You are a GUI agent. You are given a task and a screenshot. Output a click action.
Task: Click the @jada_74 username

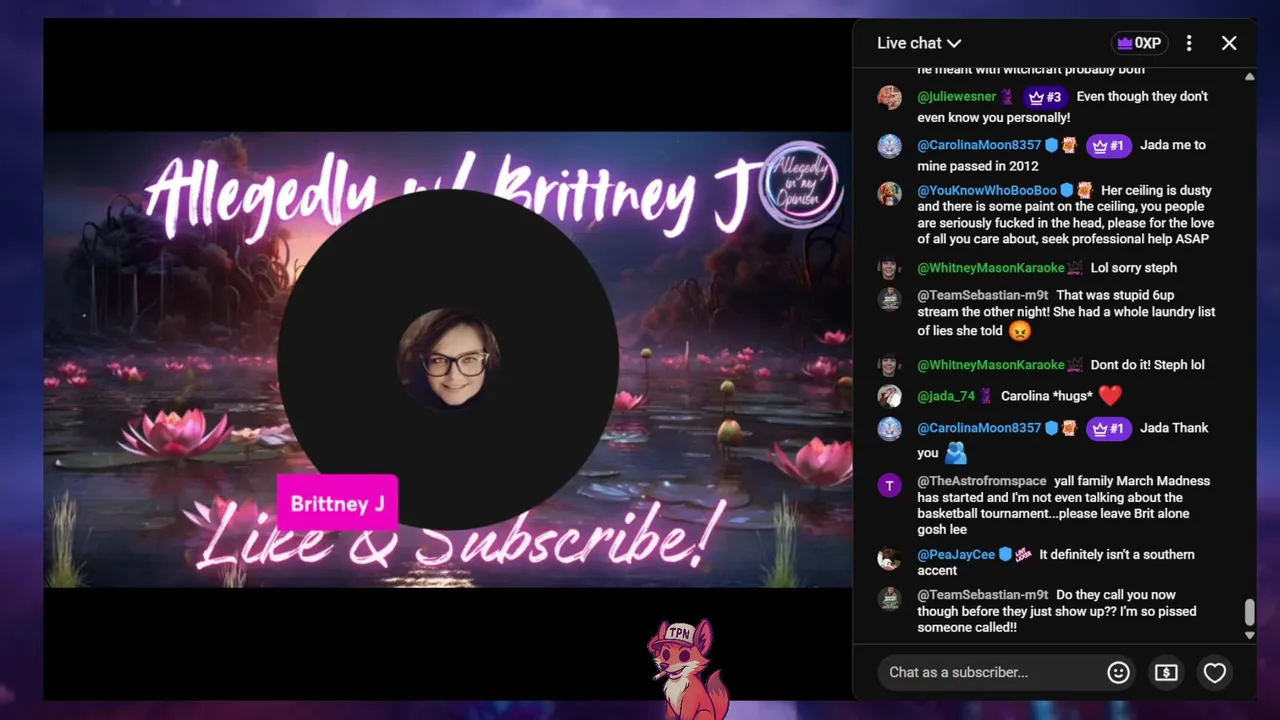[x=946, y=396]
